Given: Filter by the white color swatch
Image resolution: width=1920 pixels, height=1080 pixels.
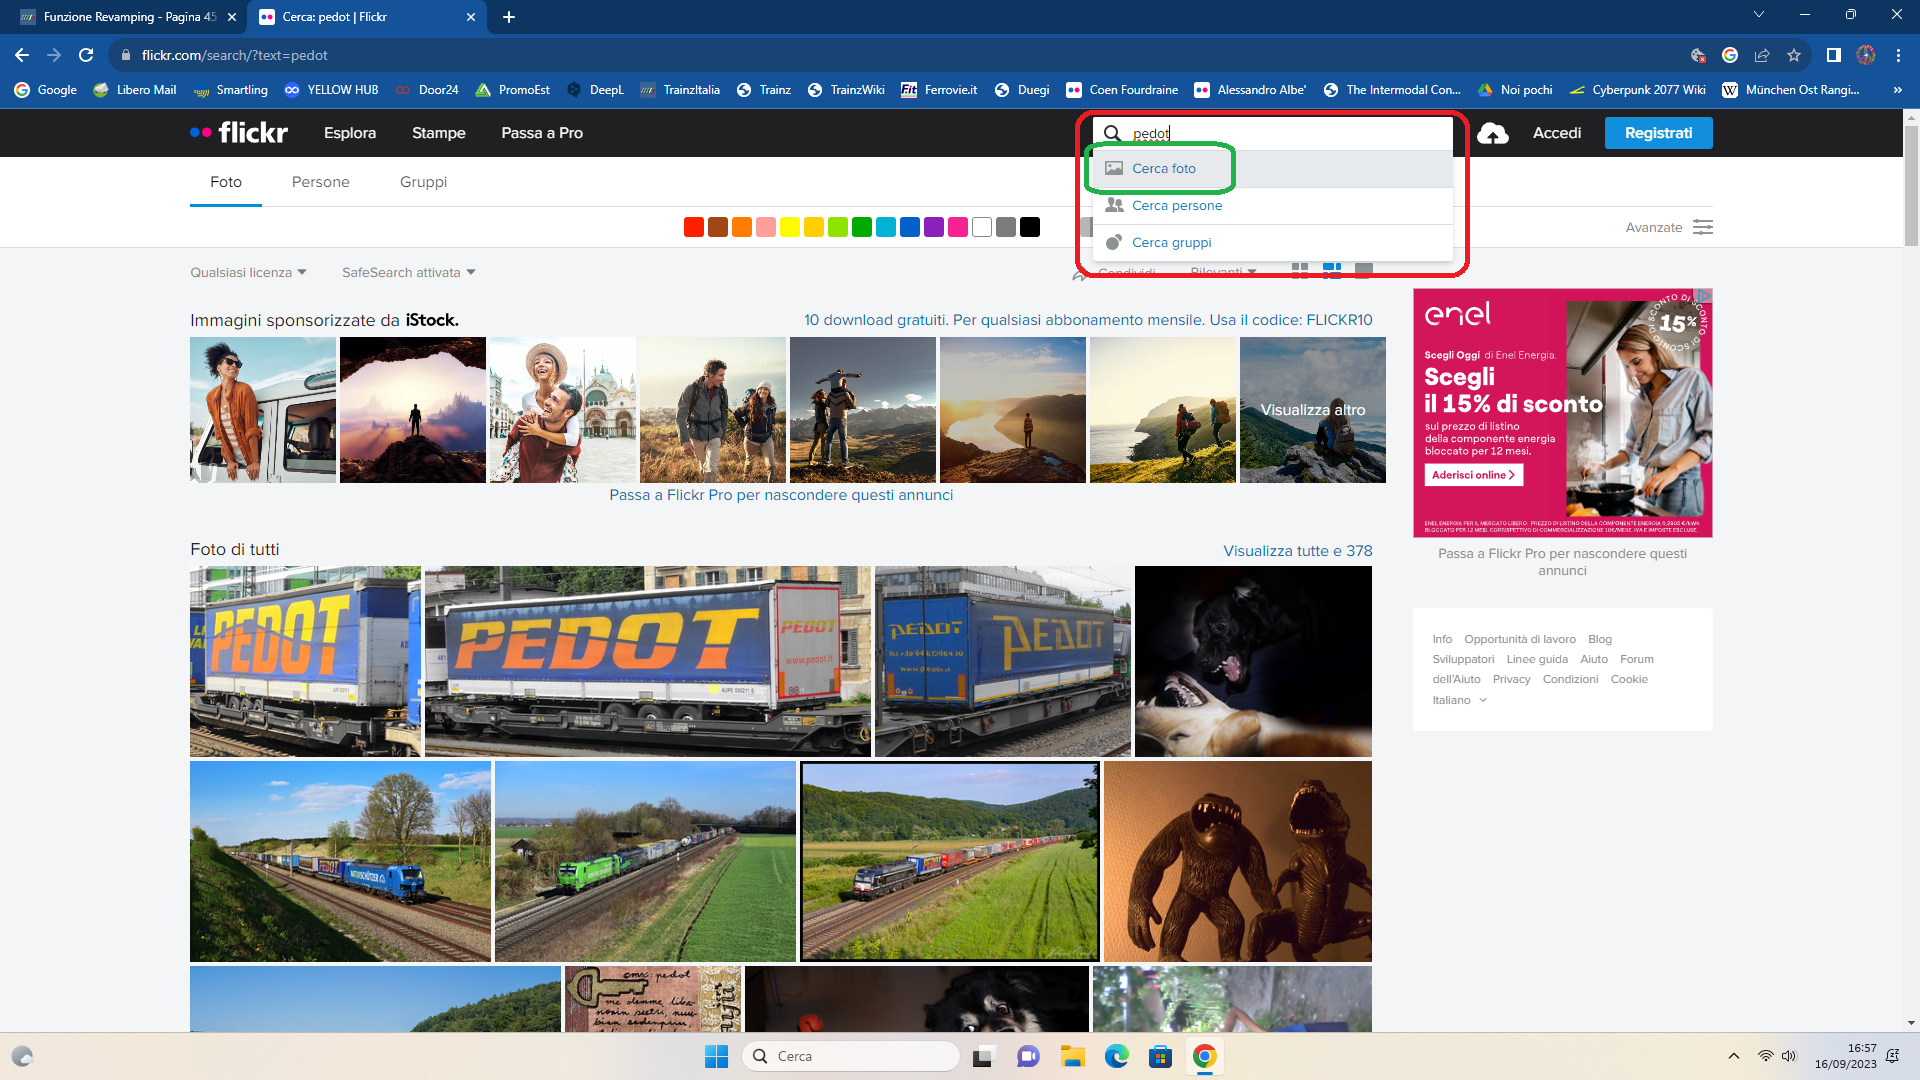Looking at the screenshot, I should tap(982, 227).
